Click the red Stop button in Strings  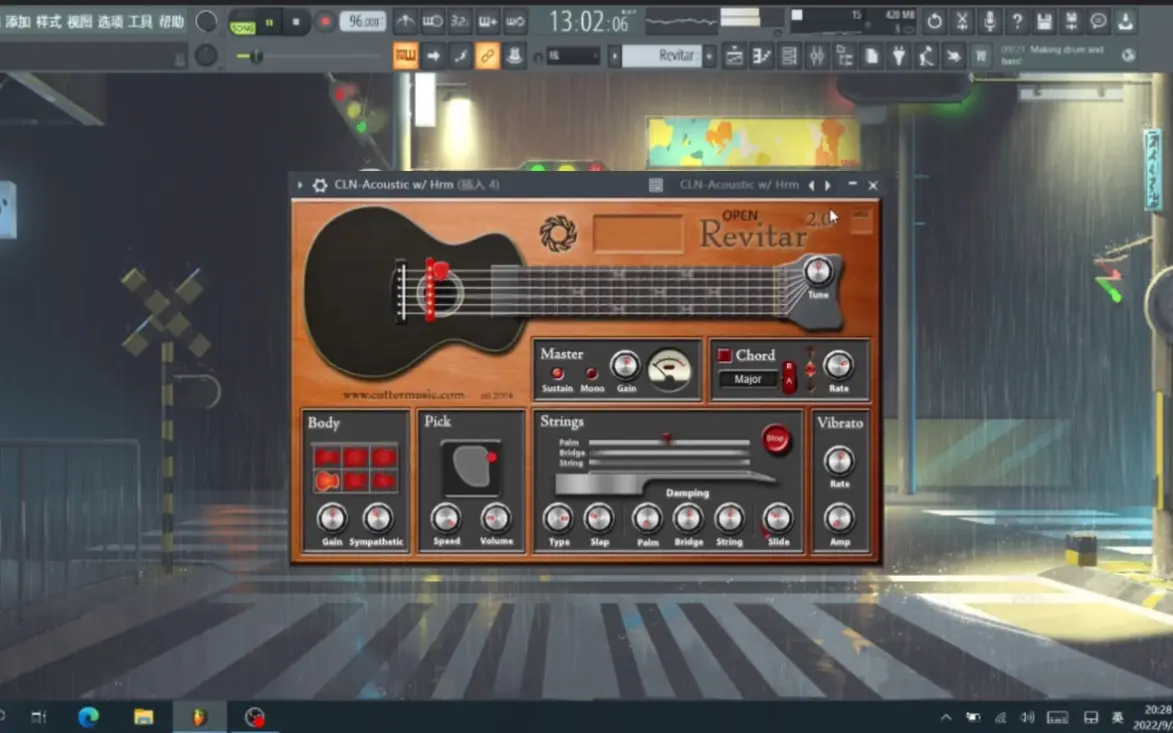coord(777,438)
